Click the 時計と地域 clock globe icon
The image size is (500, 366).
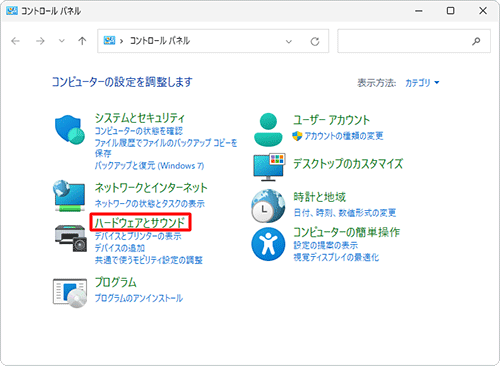click(268, 206)
